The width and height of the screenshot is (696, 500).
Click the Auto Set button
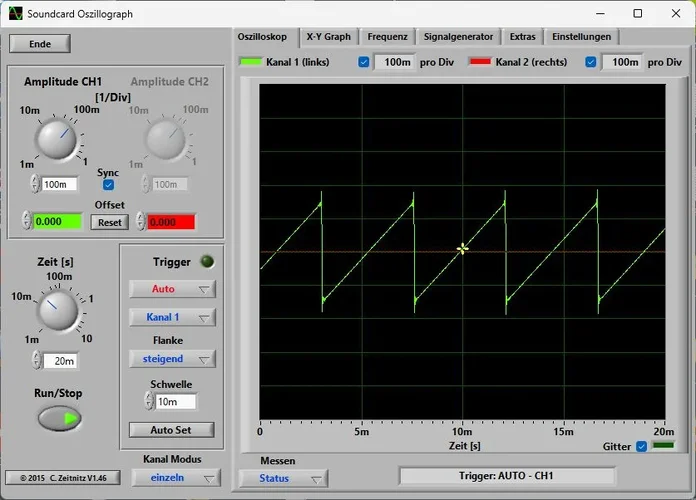[x=172, y=430]
